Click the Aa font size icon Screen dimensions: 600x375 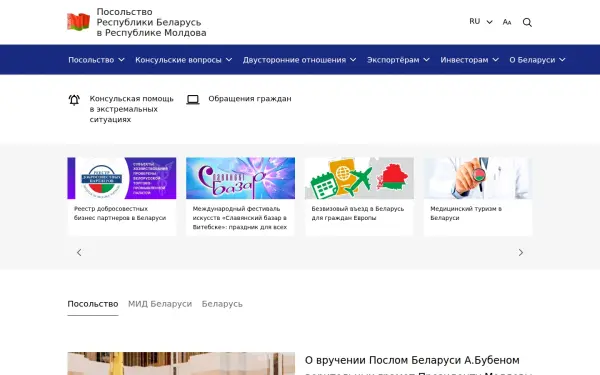[x=507, y=22]
